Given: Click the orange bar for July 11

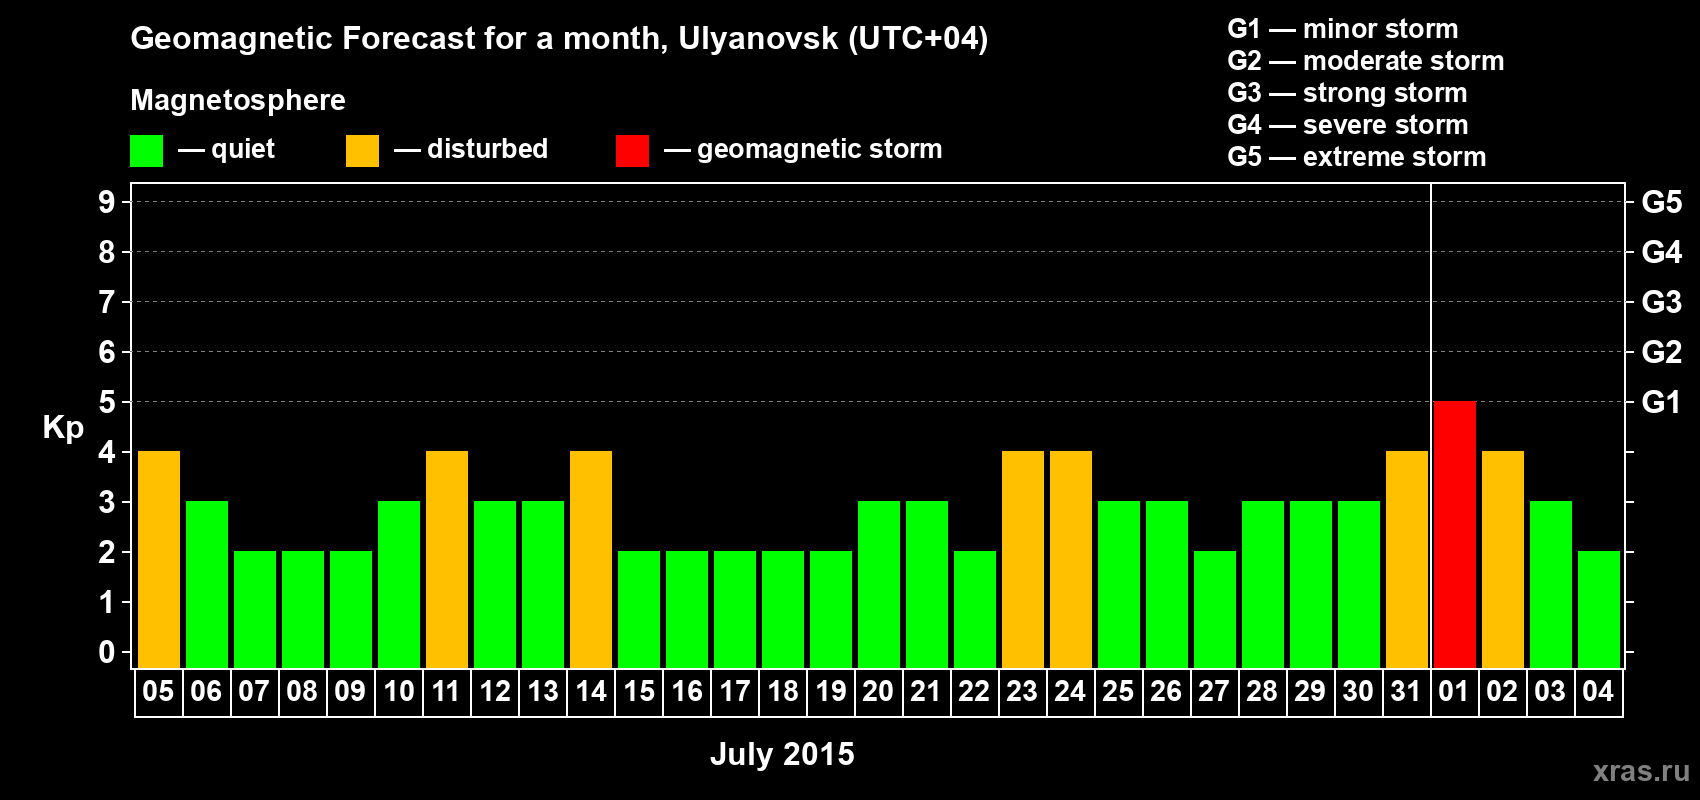Looking at the screenshot, I should (x=447, y=559).
